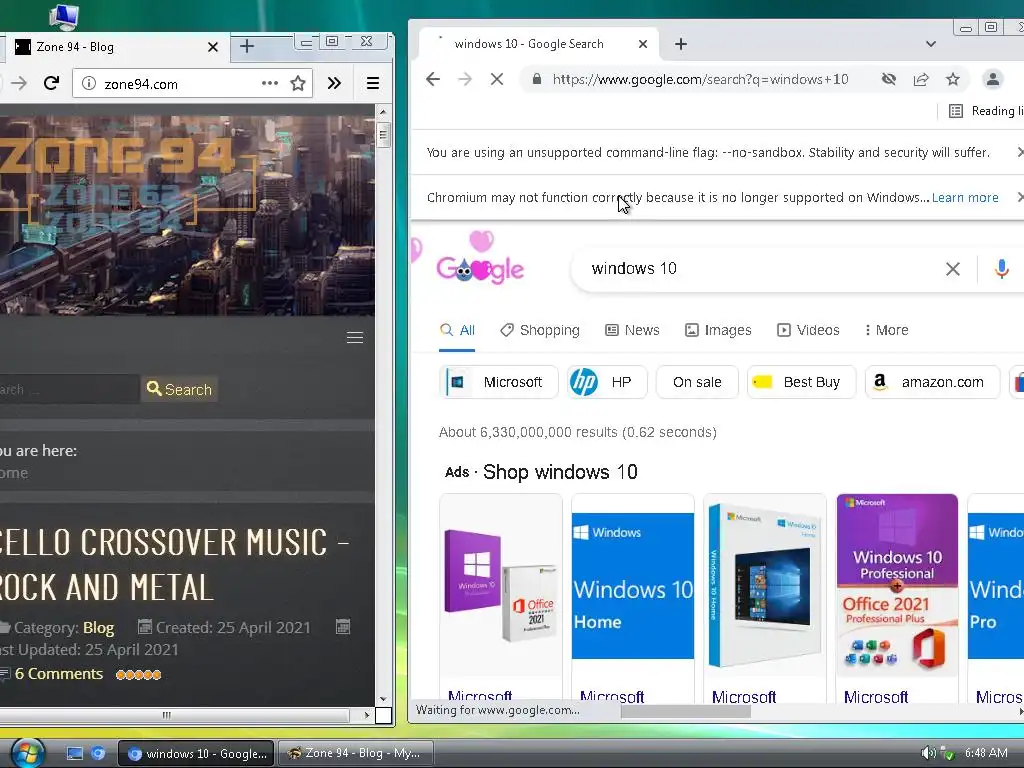
Task: Open Windows 10 Professional Office 2021 ad
Action: [897, 586]
